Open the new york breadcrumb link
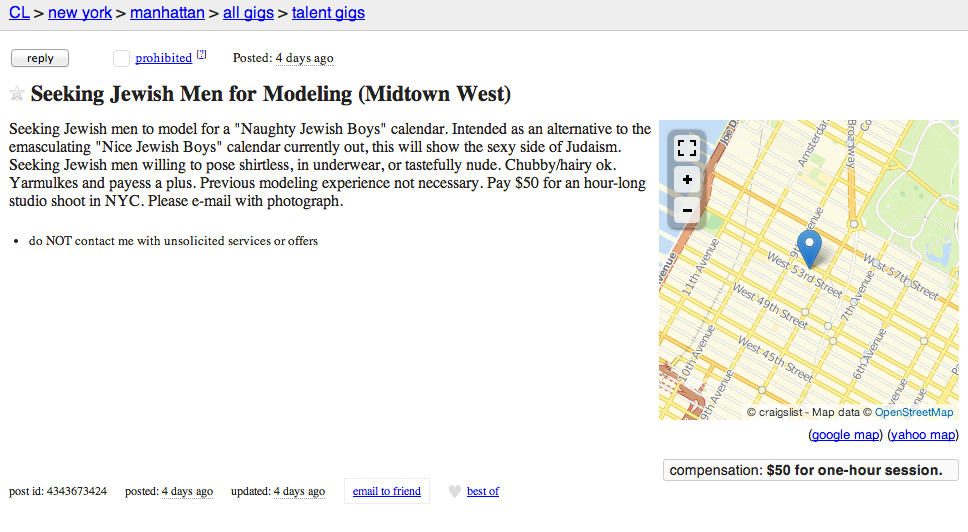The width and height of the screenshot is (968, 532). tap(80, 12)
